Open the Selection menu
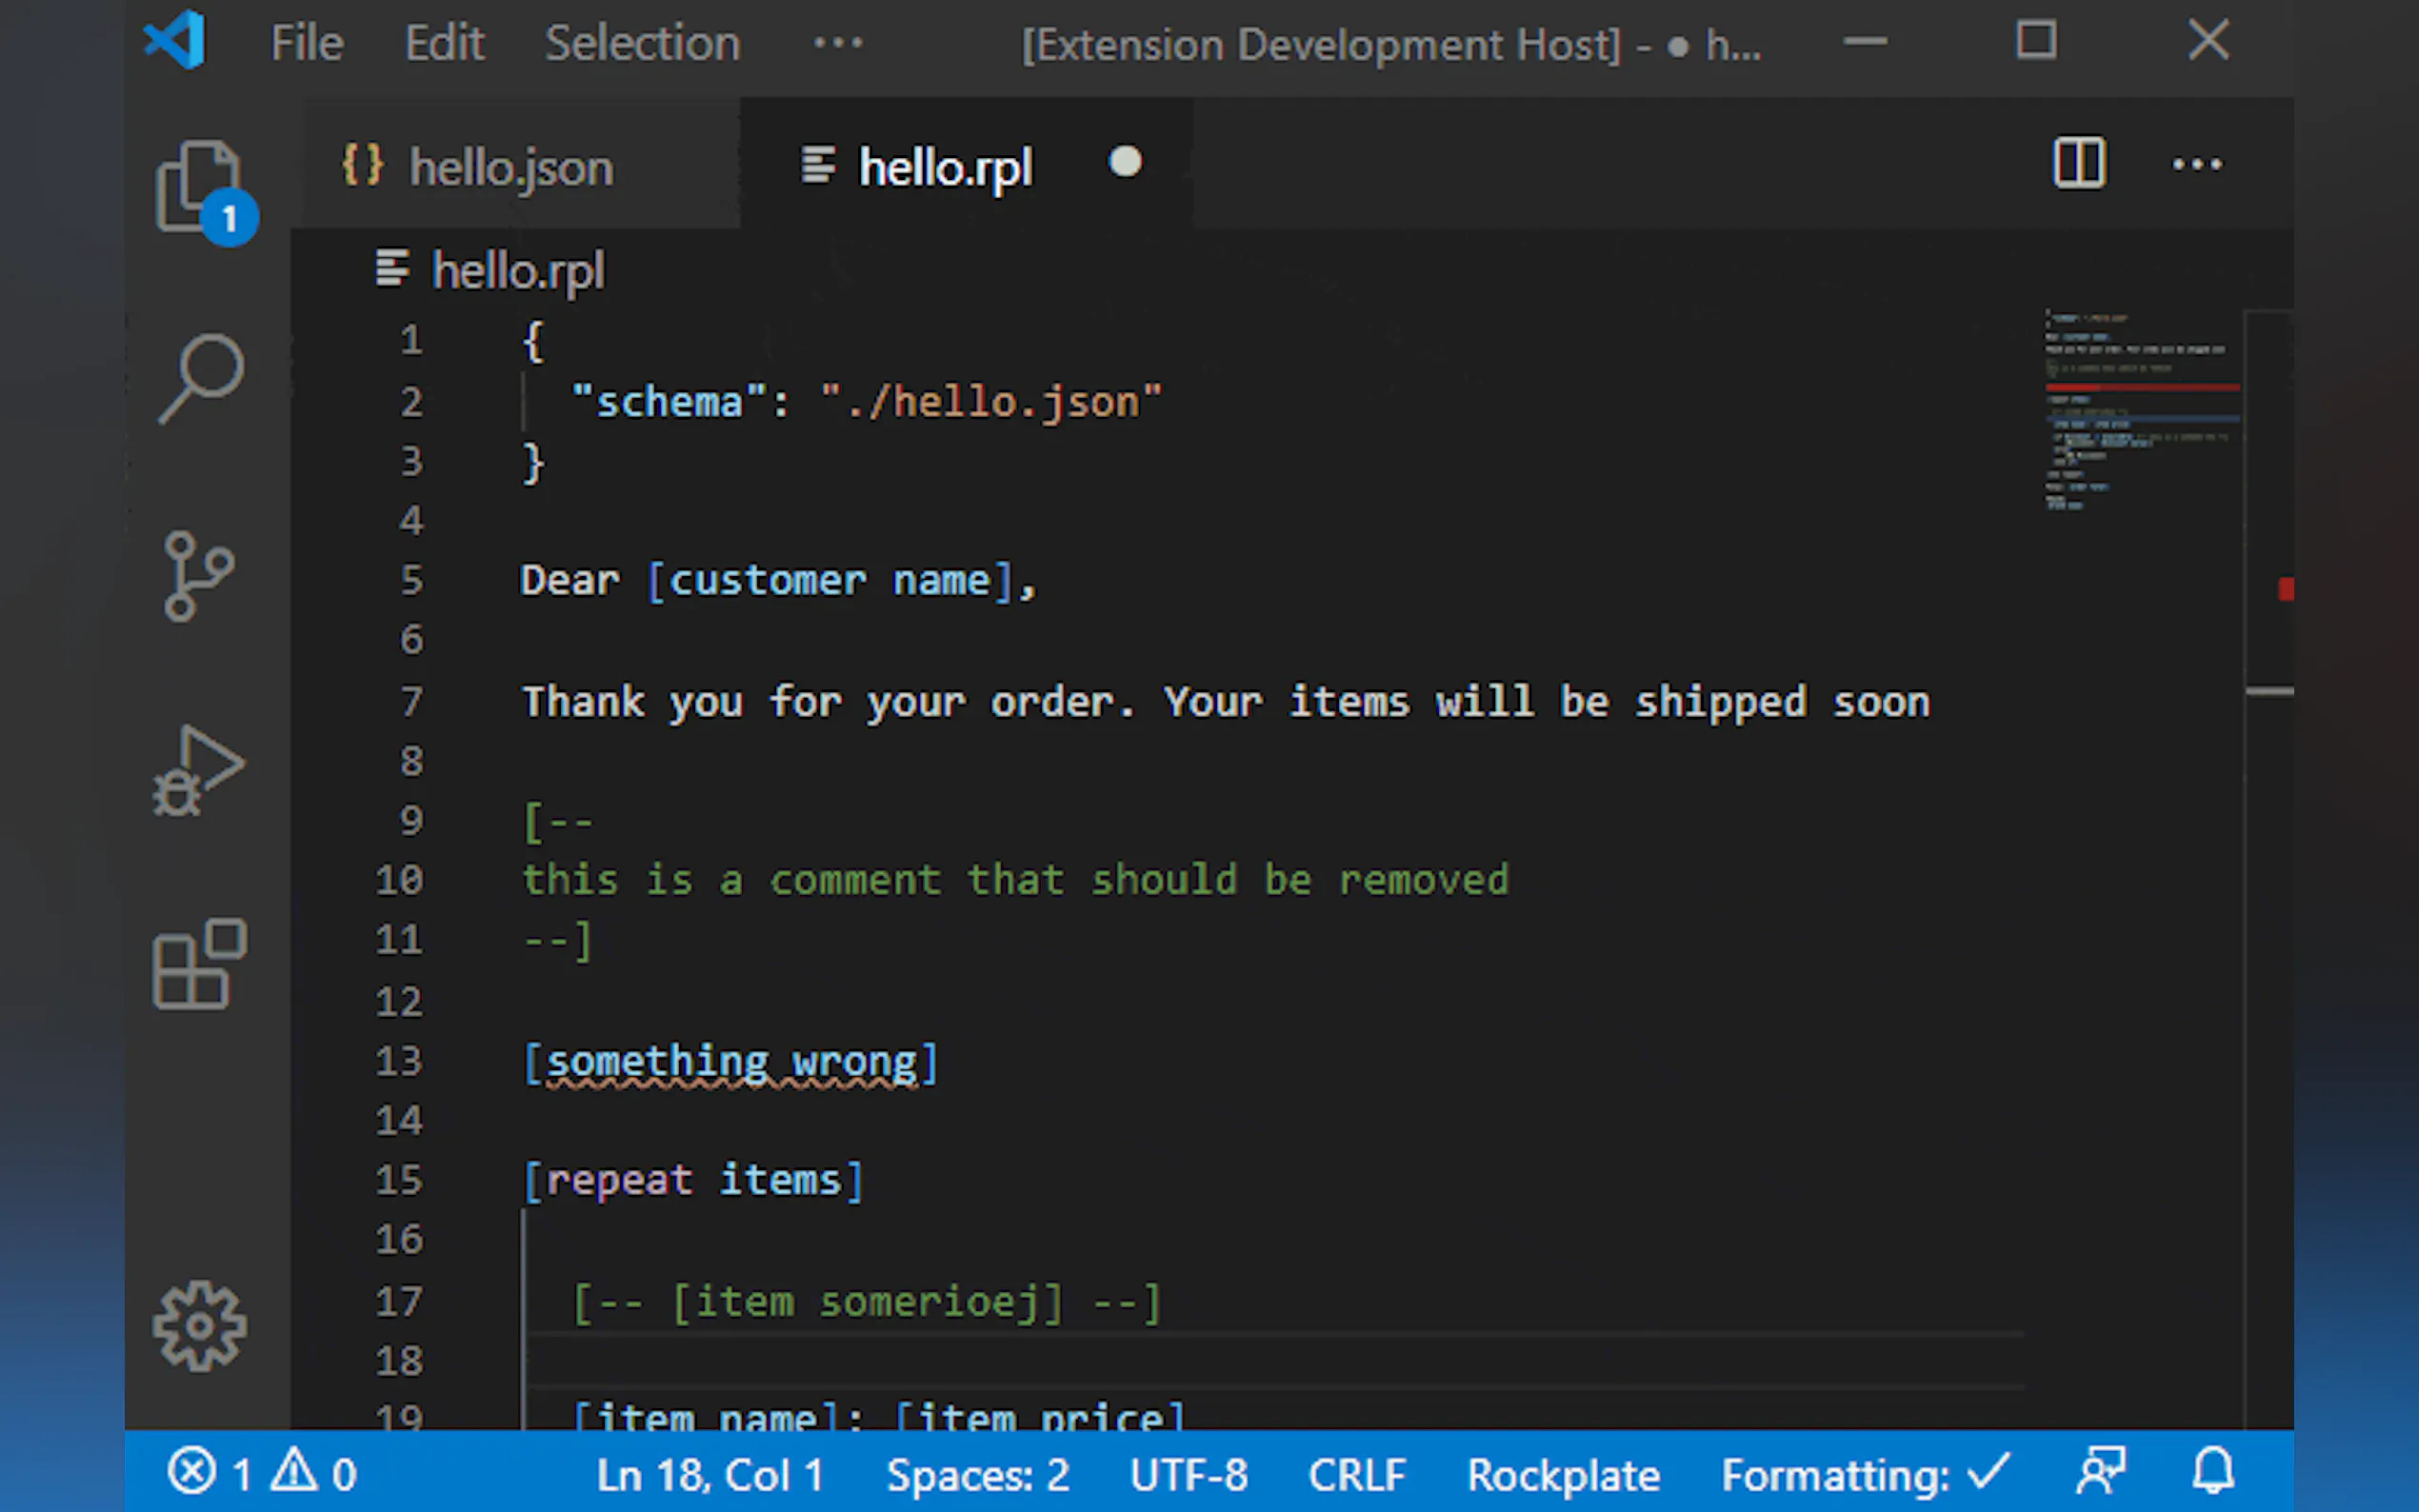Image resolution: width=2419 pixels, height=1512 pixels. click(642, 43)
